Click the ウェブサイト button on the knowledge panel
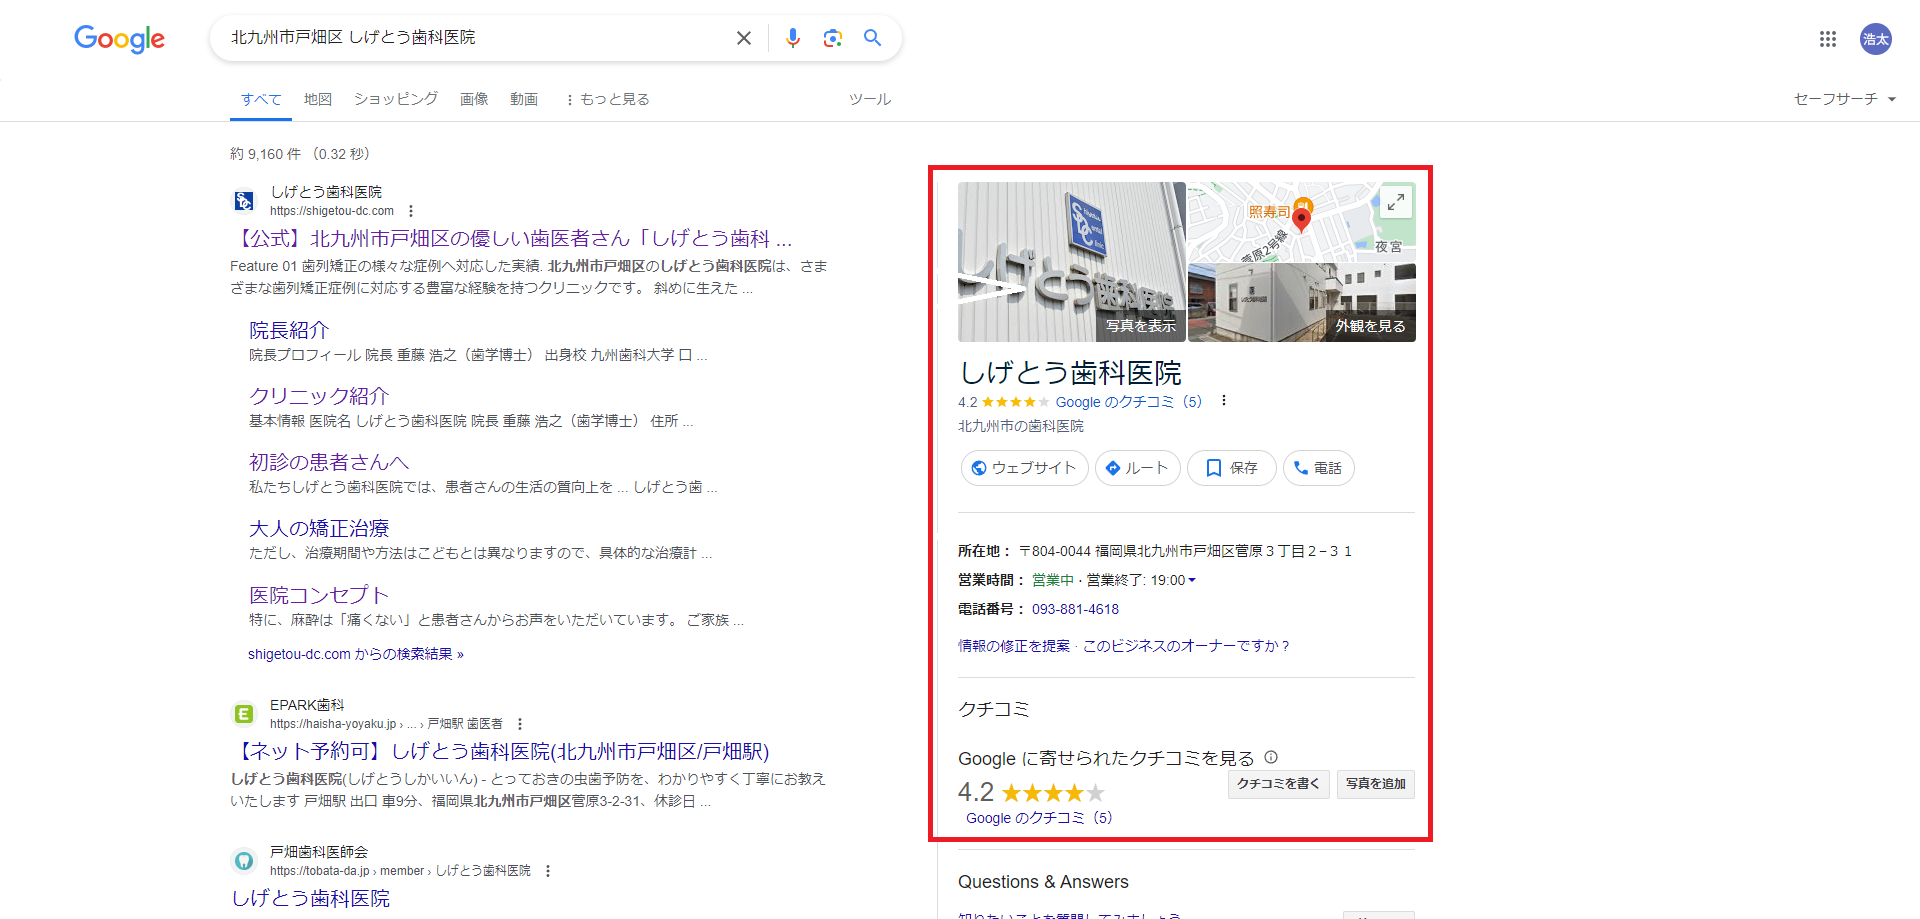 [1023, 467]
